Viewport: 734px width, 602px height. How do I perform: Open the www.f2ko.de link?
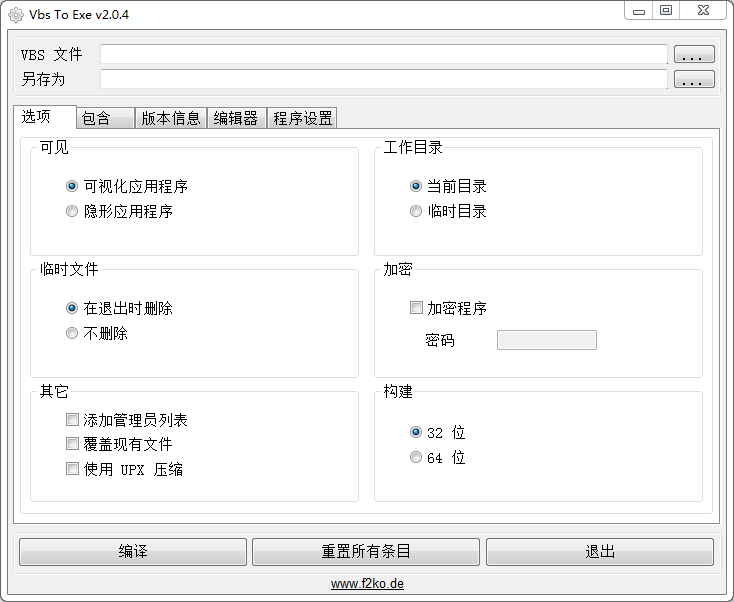point(367,584)
